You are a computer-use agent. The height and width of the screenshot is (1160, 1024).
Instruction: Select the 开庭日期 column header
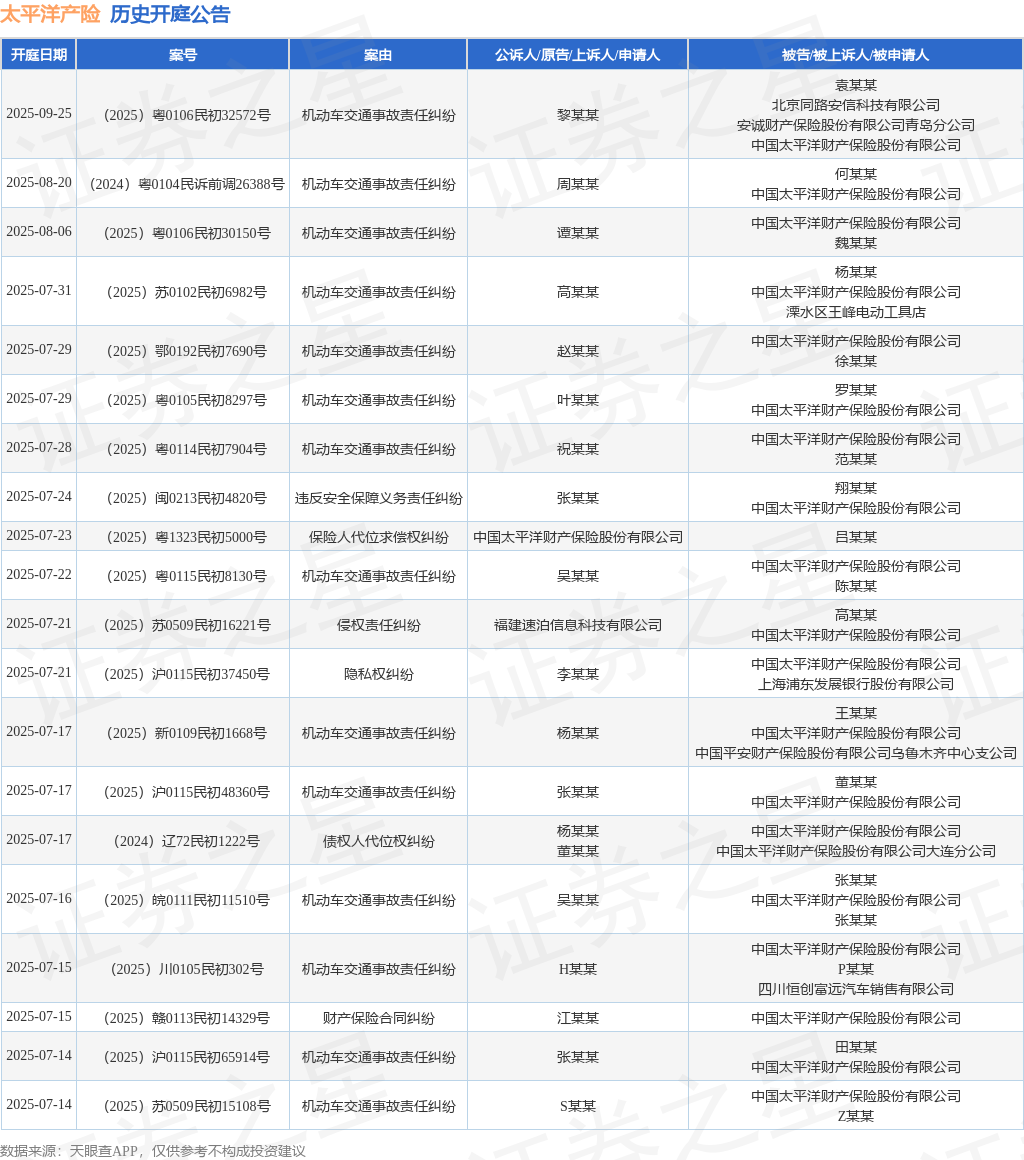[38, 55]
